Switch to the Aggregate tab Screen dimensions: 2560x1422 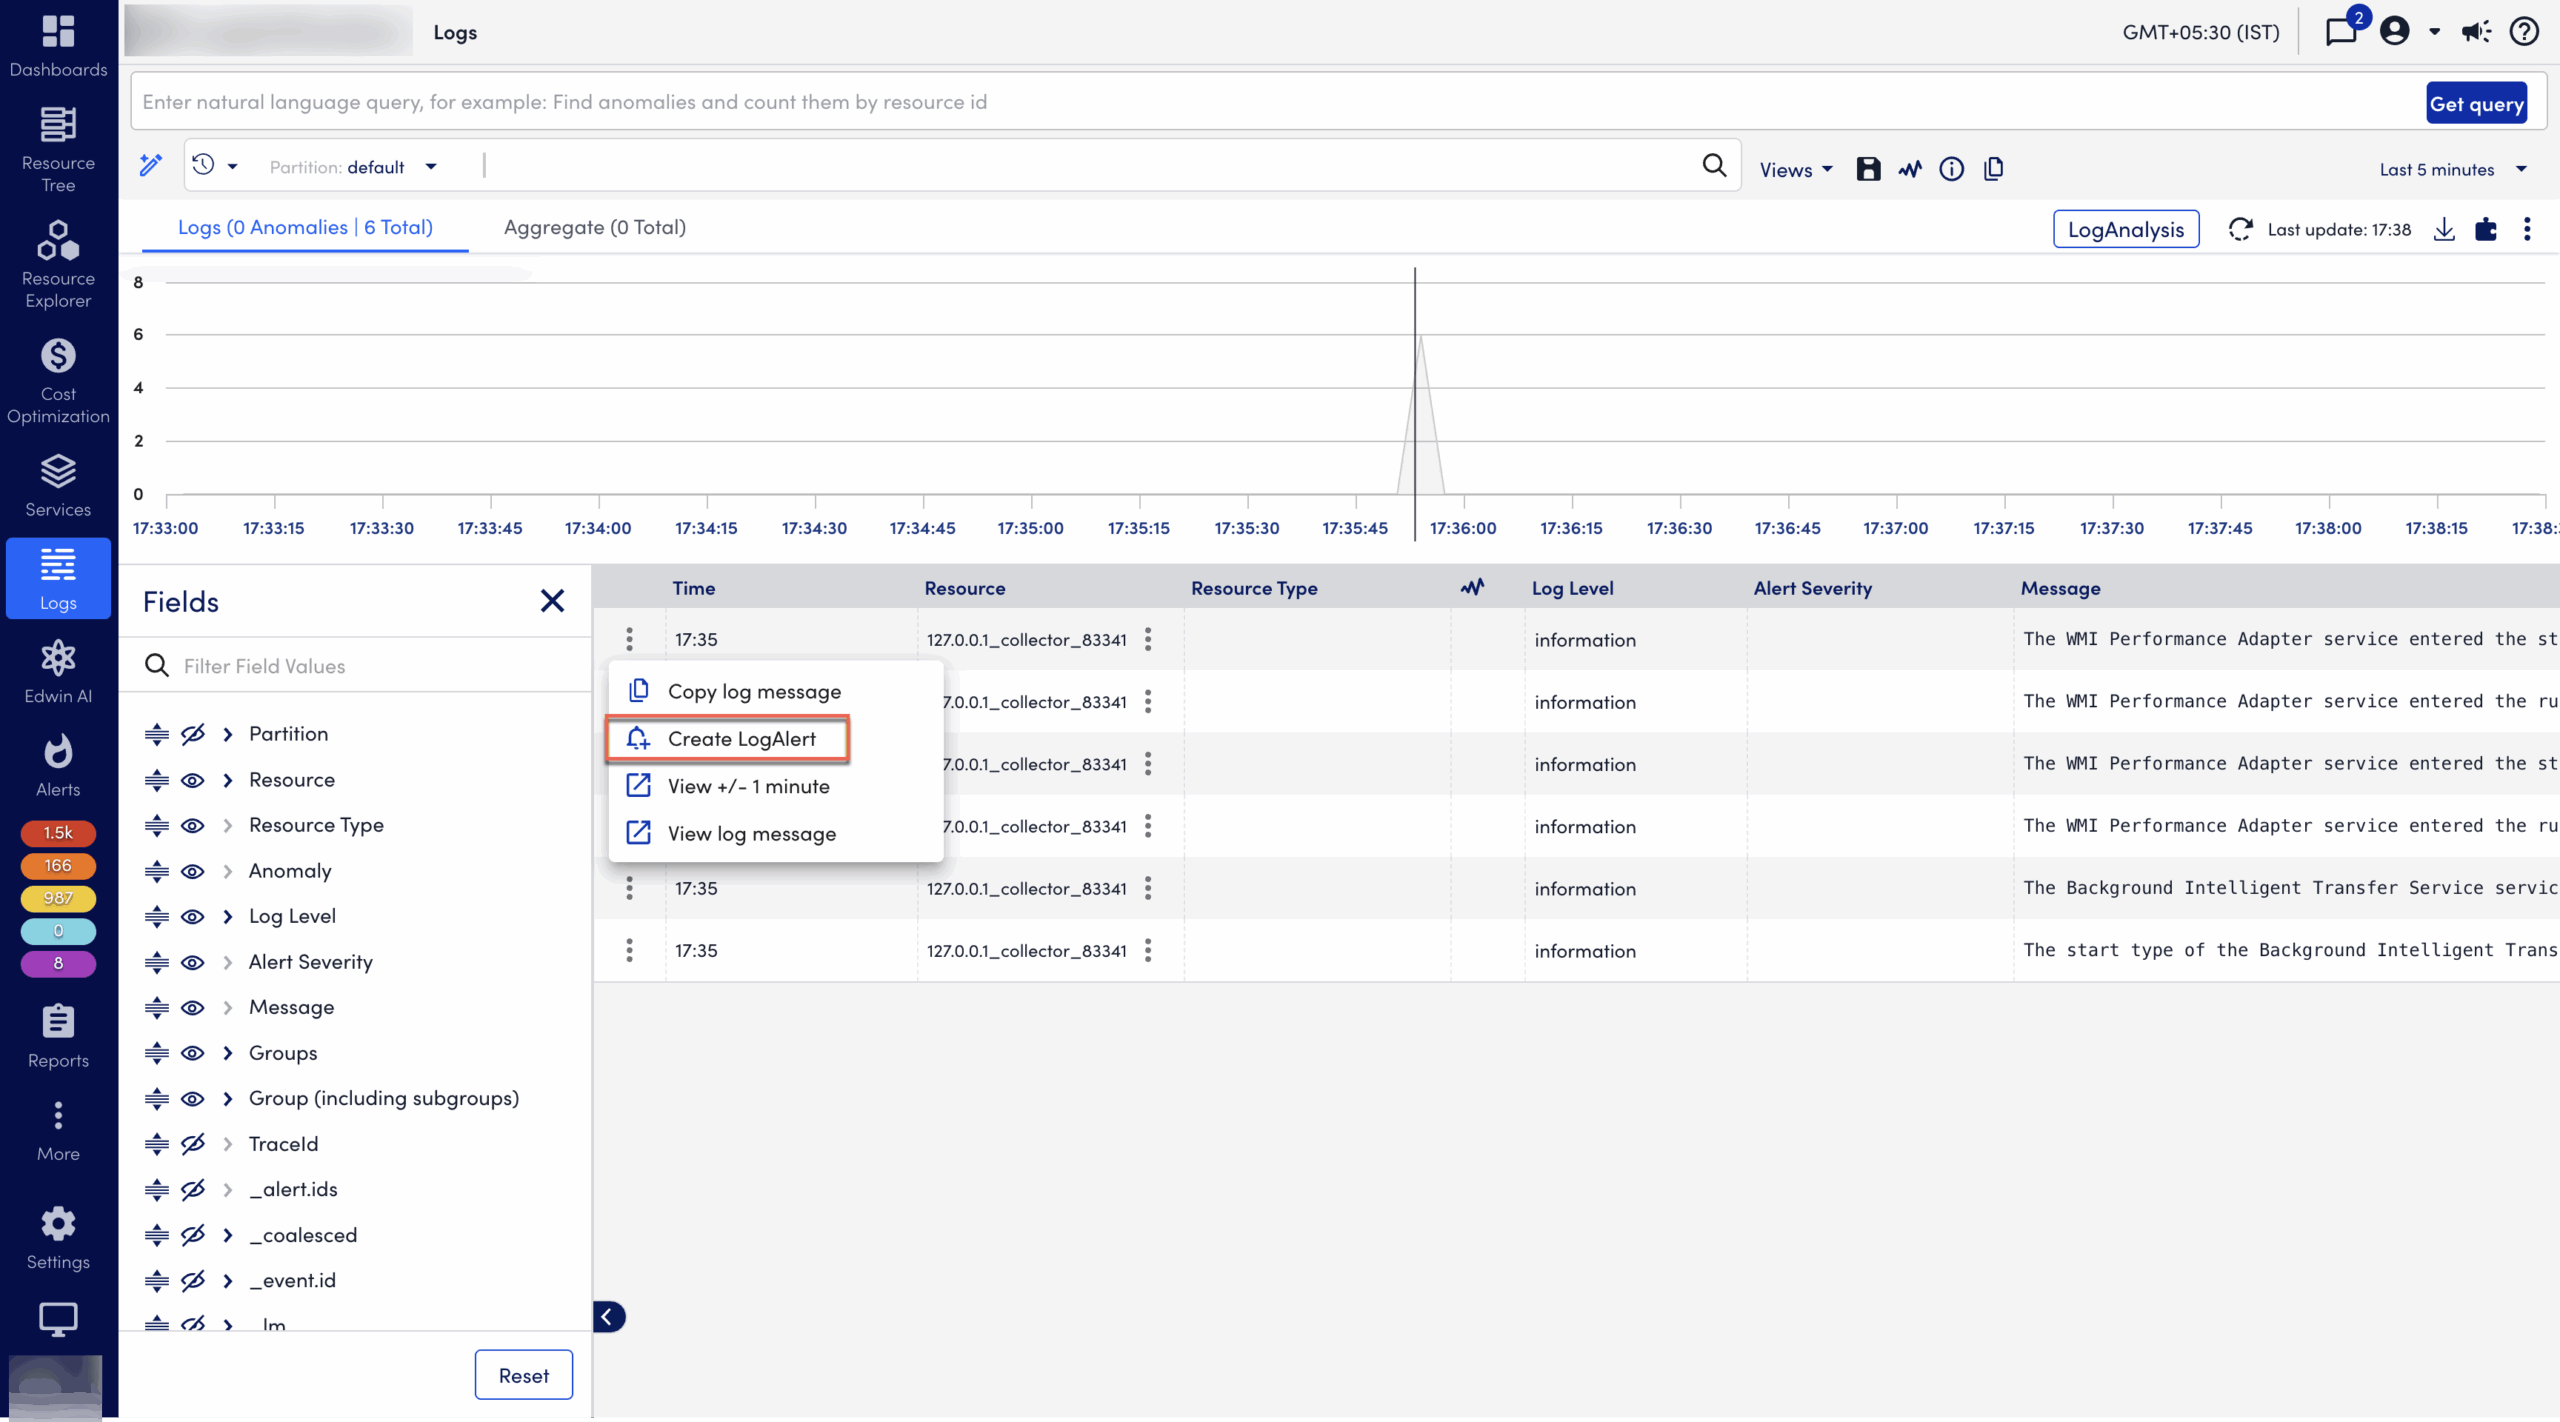point(594,227)
